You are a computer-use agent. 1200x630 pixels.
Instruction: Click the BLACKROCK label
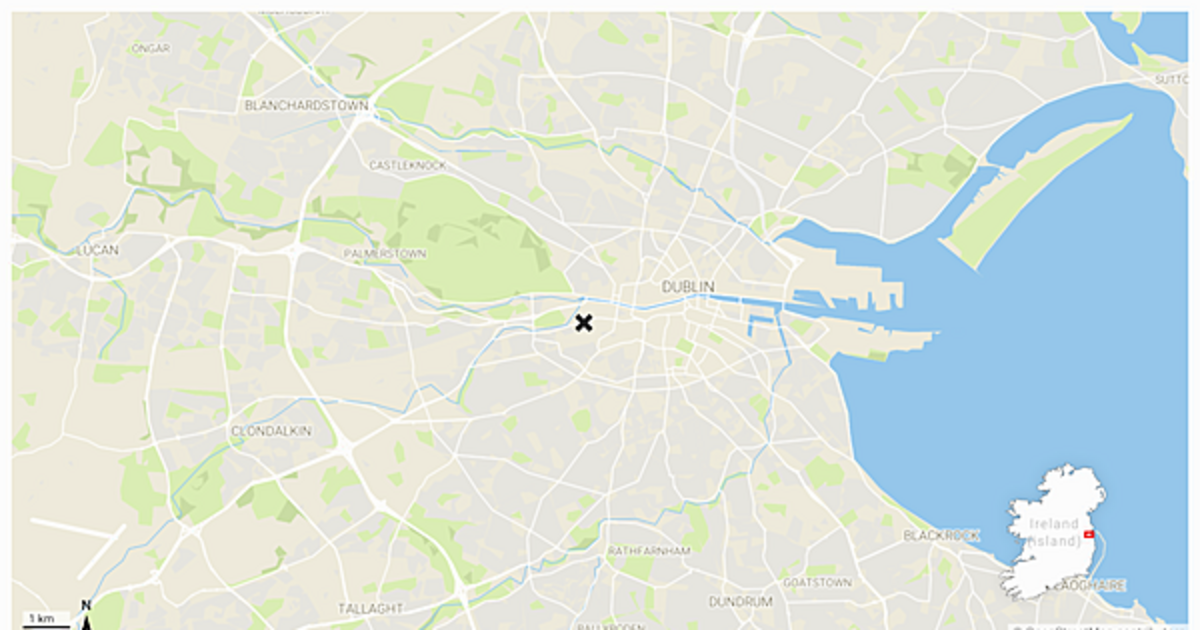point(942,536)
